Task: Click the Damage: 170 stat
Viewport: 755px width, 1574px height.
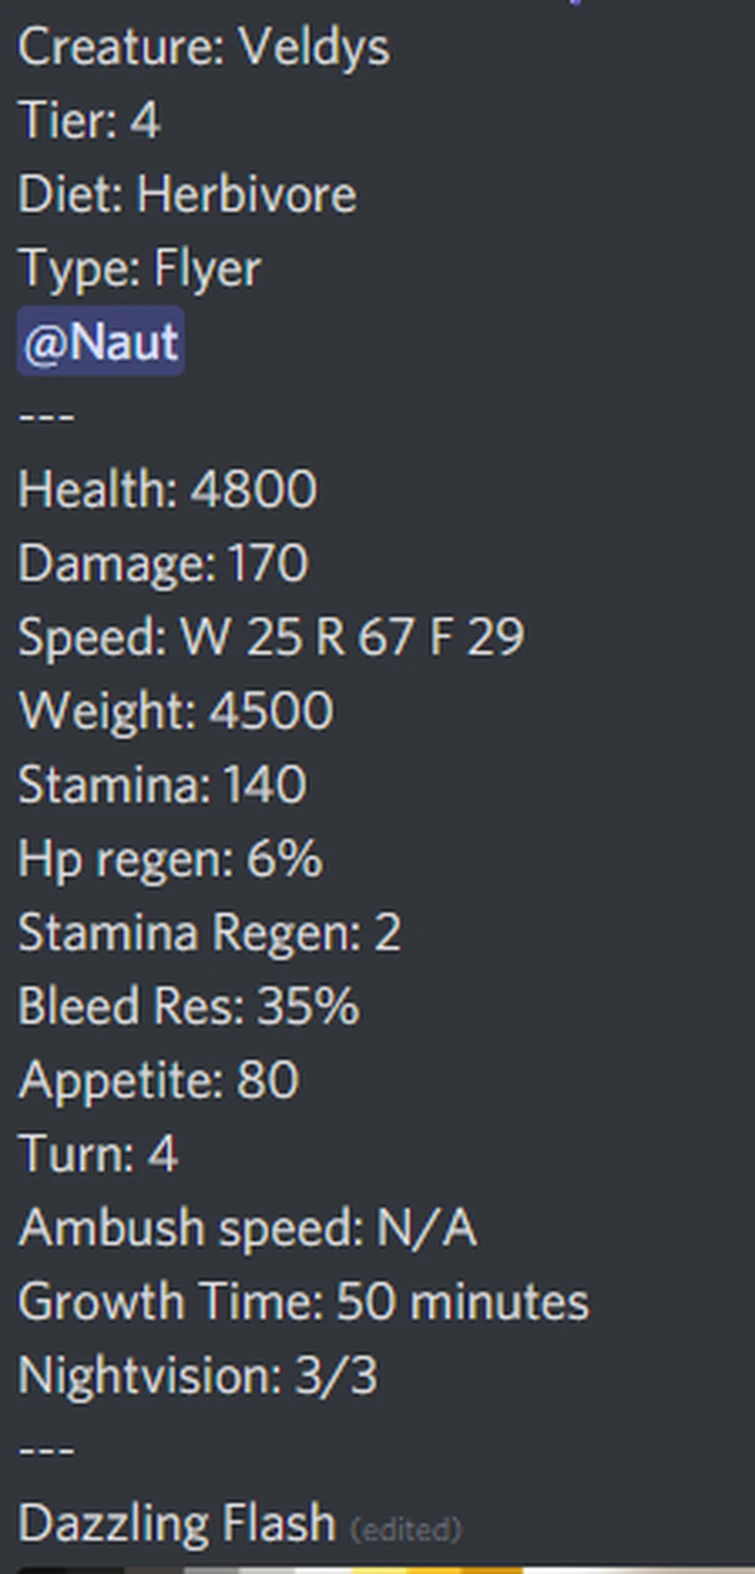Action: [x=163, y=564]
